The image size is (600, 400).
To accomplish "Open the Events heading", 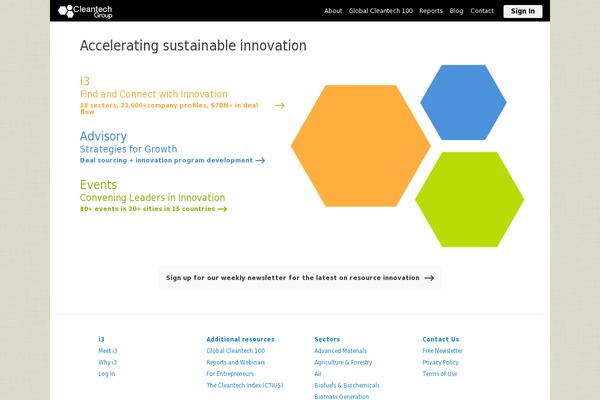I will coord(98,185).
